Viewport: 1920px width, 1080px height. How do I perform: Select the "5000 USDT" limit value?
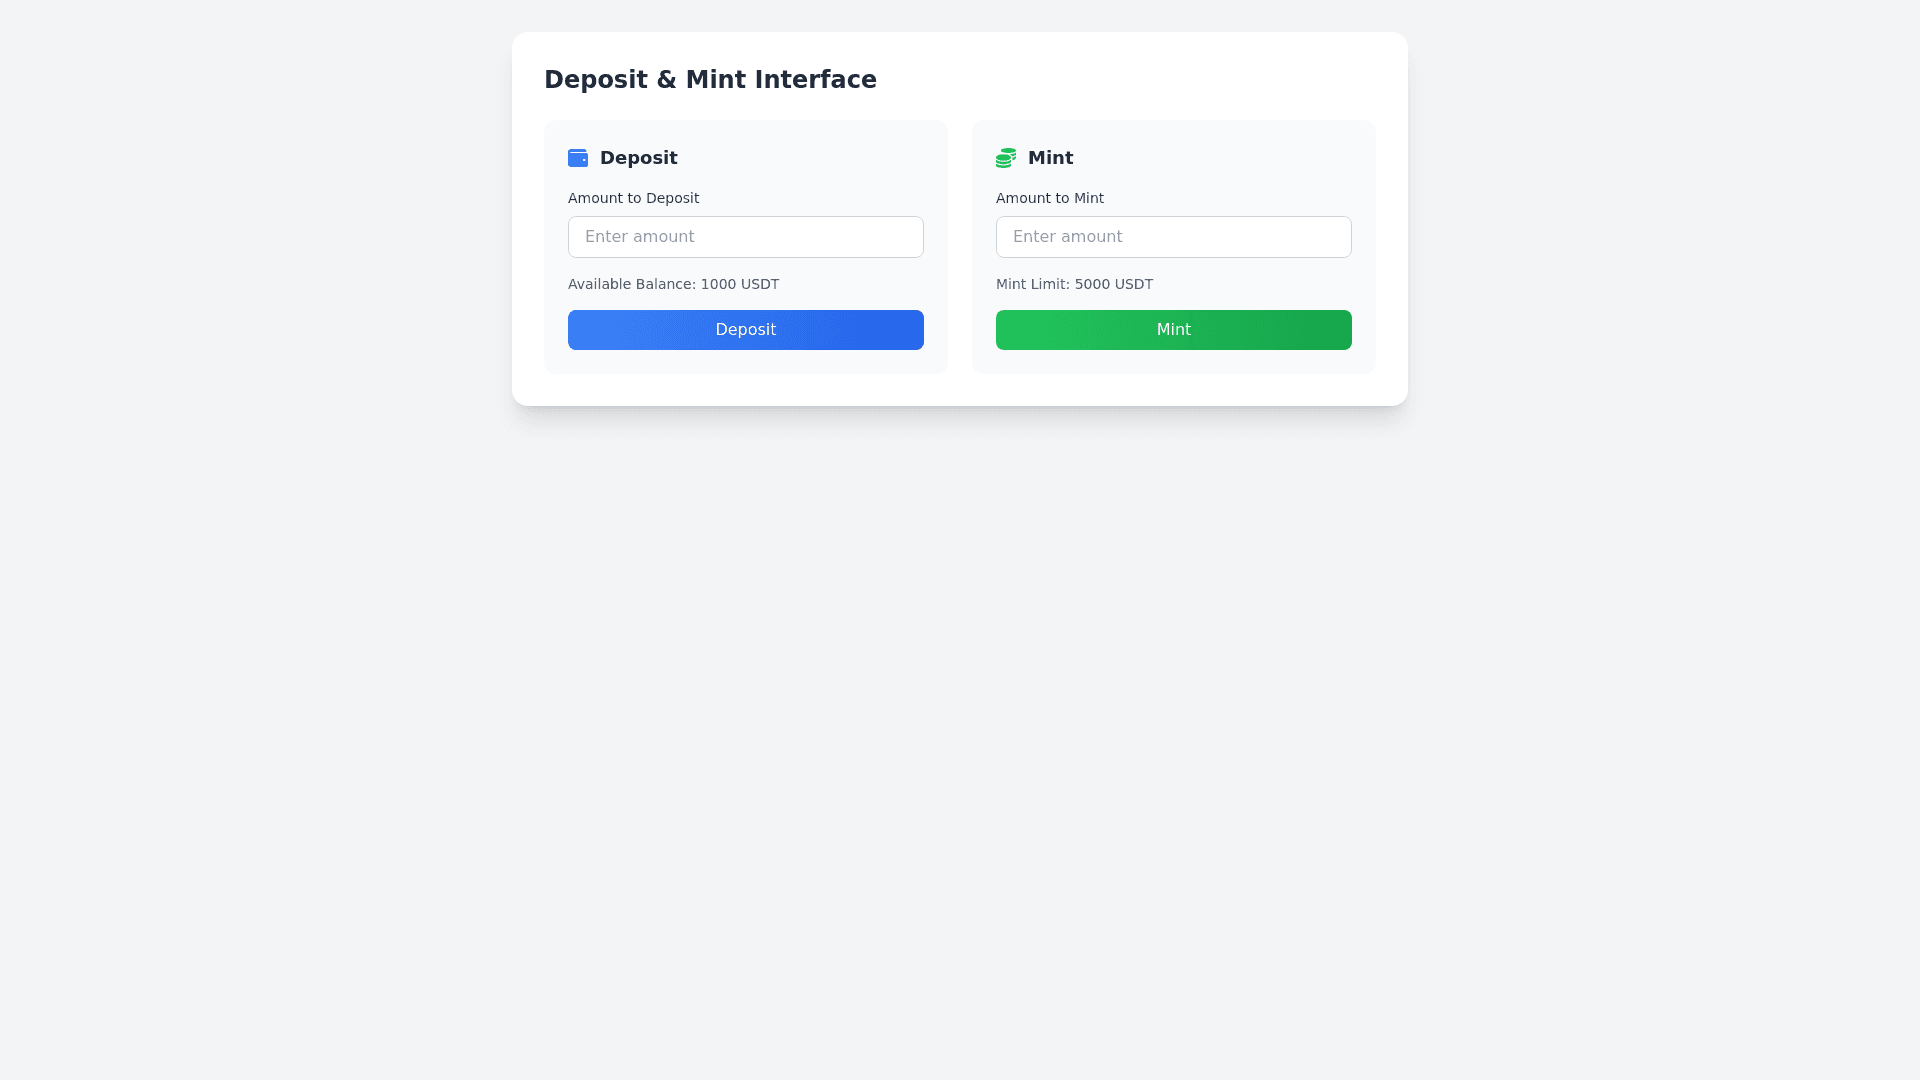click(x=1113, y=284)
